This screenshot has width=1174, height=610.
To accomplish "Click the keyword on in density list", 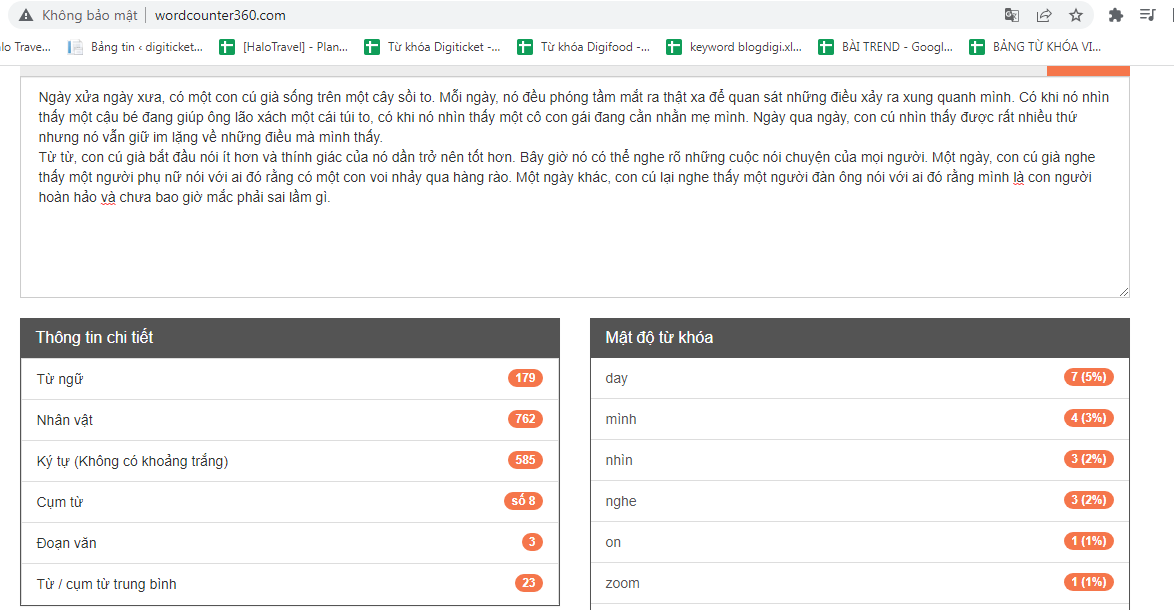I will point(613,543).
